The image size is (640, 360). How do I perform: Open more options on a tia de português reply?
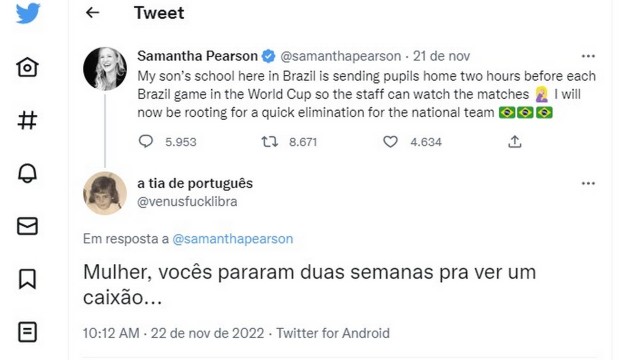tap(588, 183)
